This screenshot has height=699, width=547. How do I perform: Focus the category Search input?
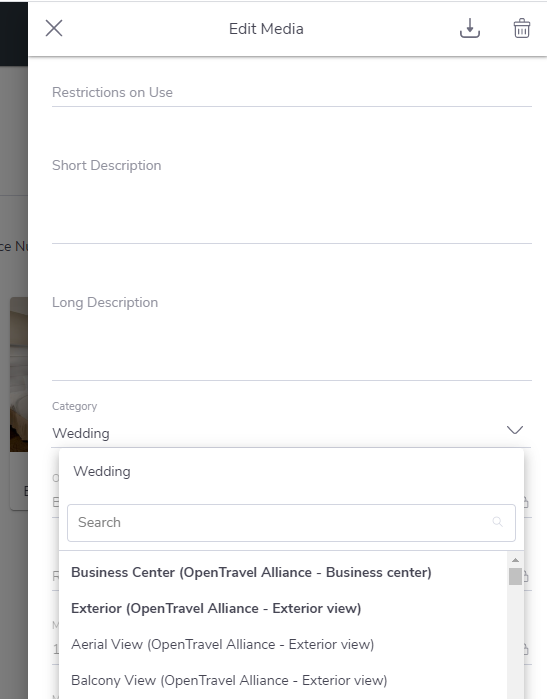pos(291,522)
